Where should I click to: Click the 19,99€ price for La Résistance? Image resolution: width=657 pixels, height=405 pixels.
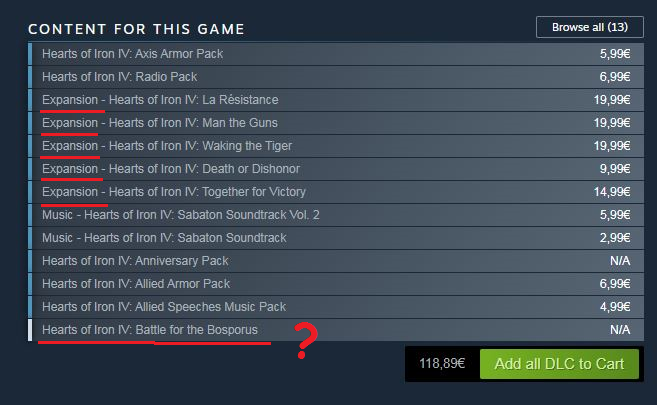[612, 100]
